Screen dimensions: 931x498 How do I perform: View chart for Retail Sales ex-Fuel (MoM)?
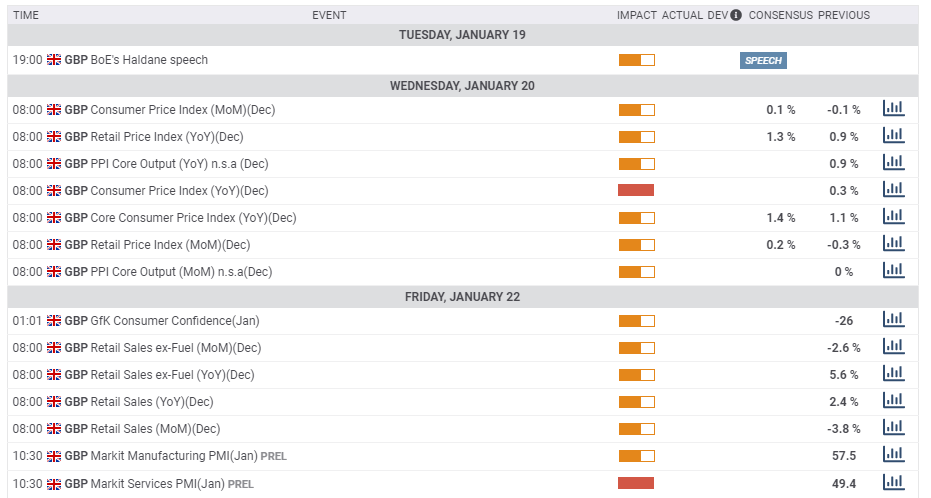pyautogui.click(x=893, y=347)
